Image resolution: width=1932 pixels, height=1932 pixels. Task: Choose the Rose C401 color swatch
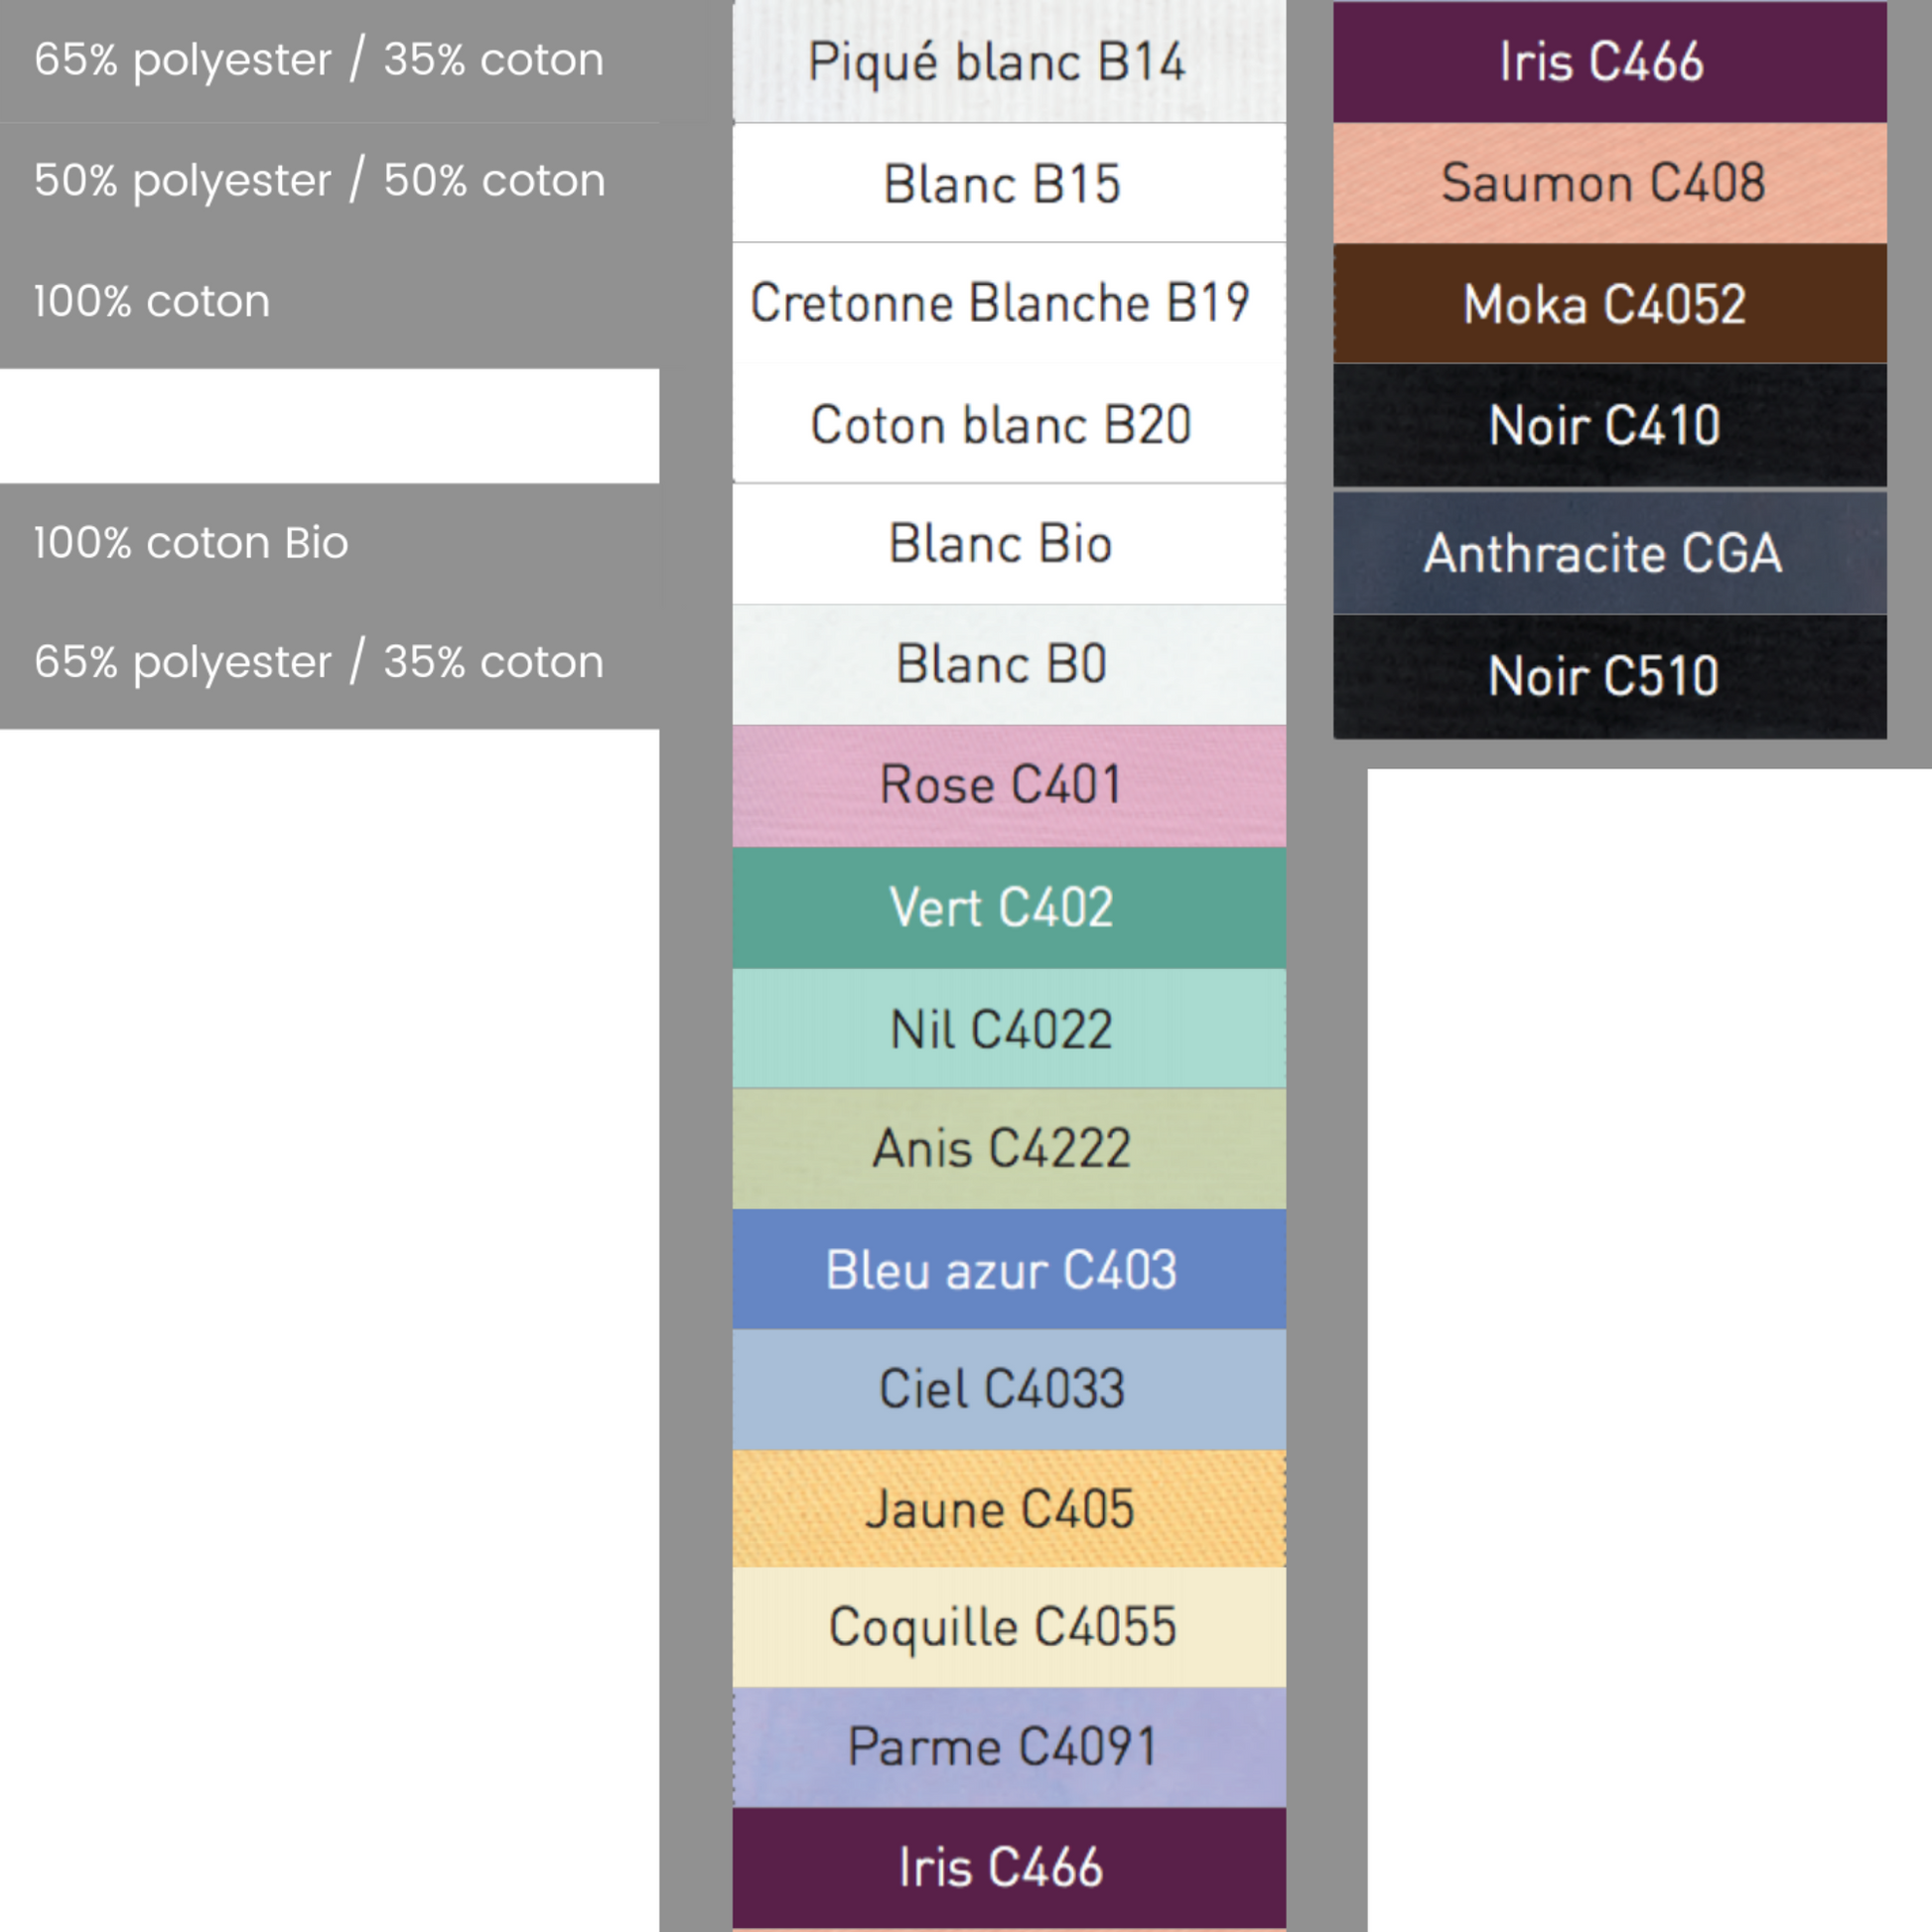(x=1008, y=785)
